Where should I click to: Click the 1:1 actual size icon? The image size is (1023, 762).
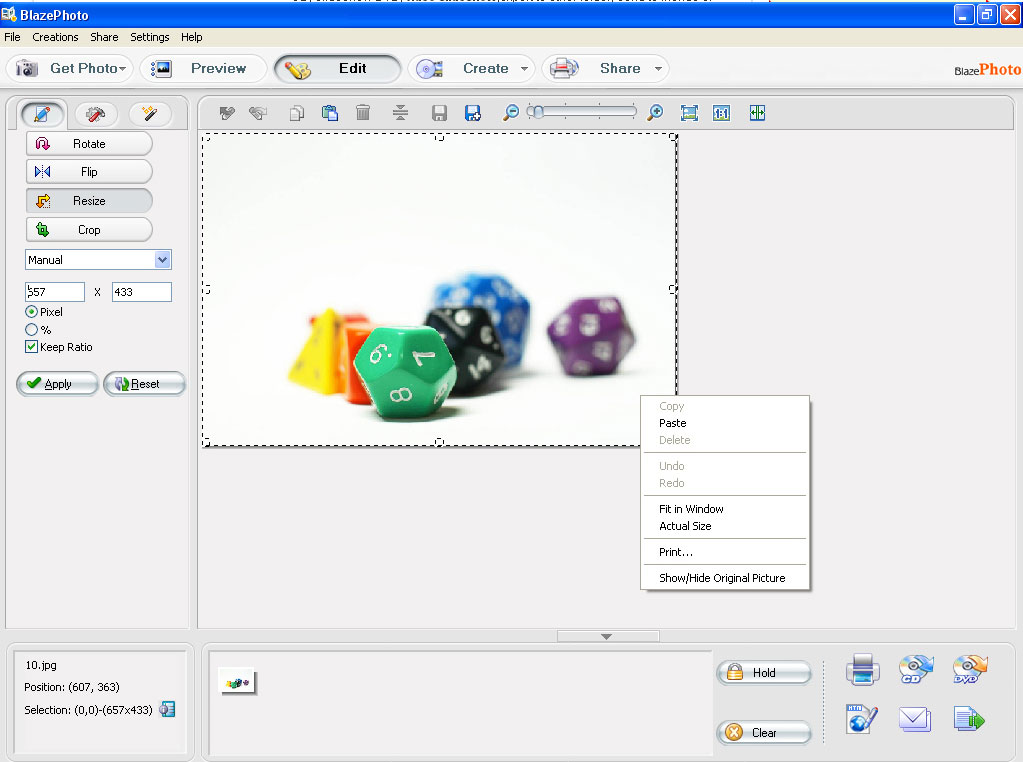coord(722,114)
